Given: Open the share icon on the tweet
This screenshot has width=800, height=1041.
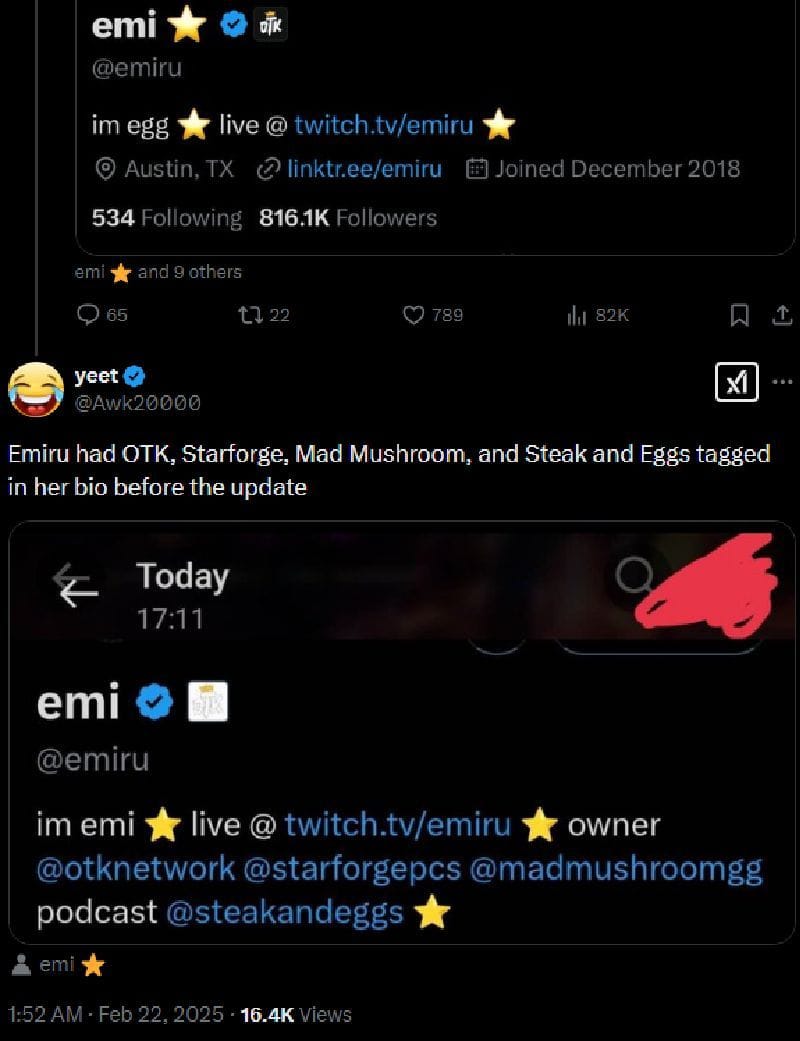Looking at the screenshot, I should point(783,315).
